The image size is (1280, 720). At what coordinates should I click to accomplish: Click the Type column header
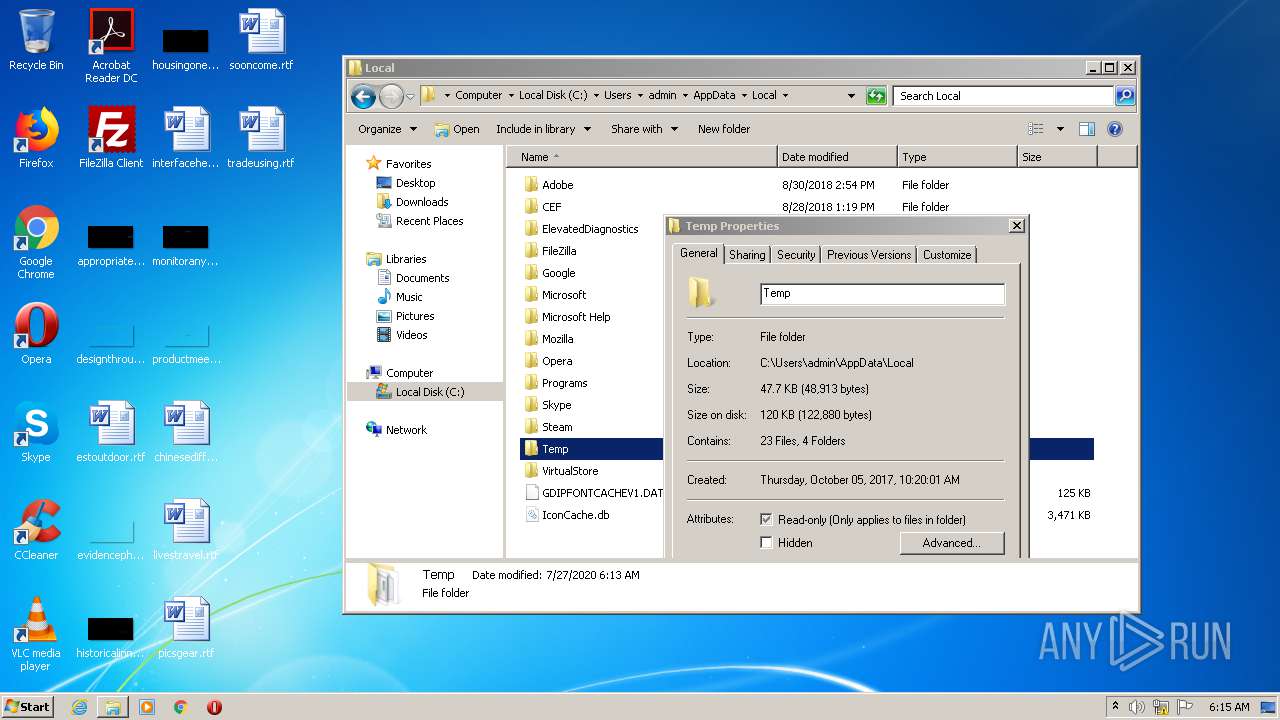pos(956,157)
